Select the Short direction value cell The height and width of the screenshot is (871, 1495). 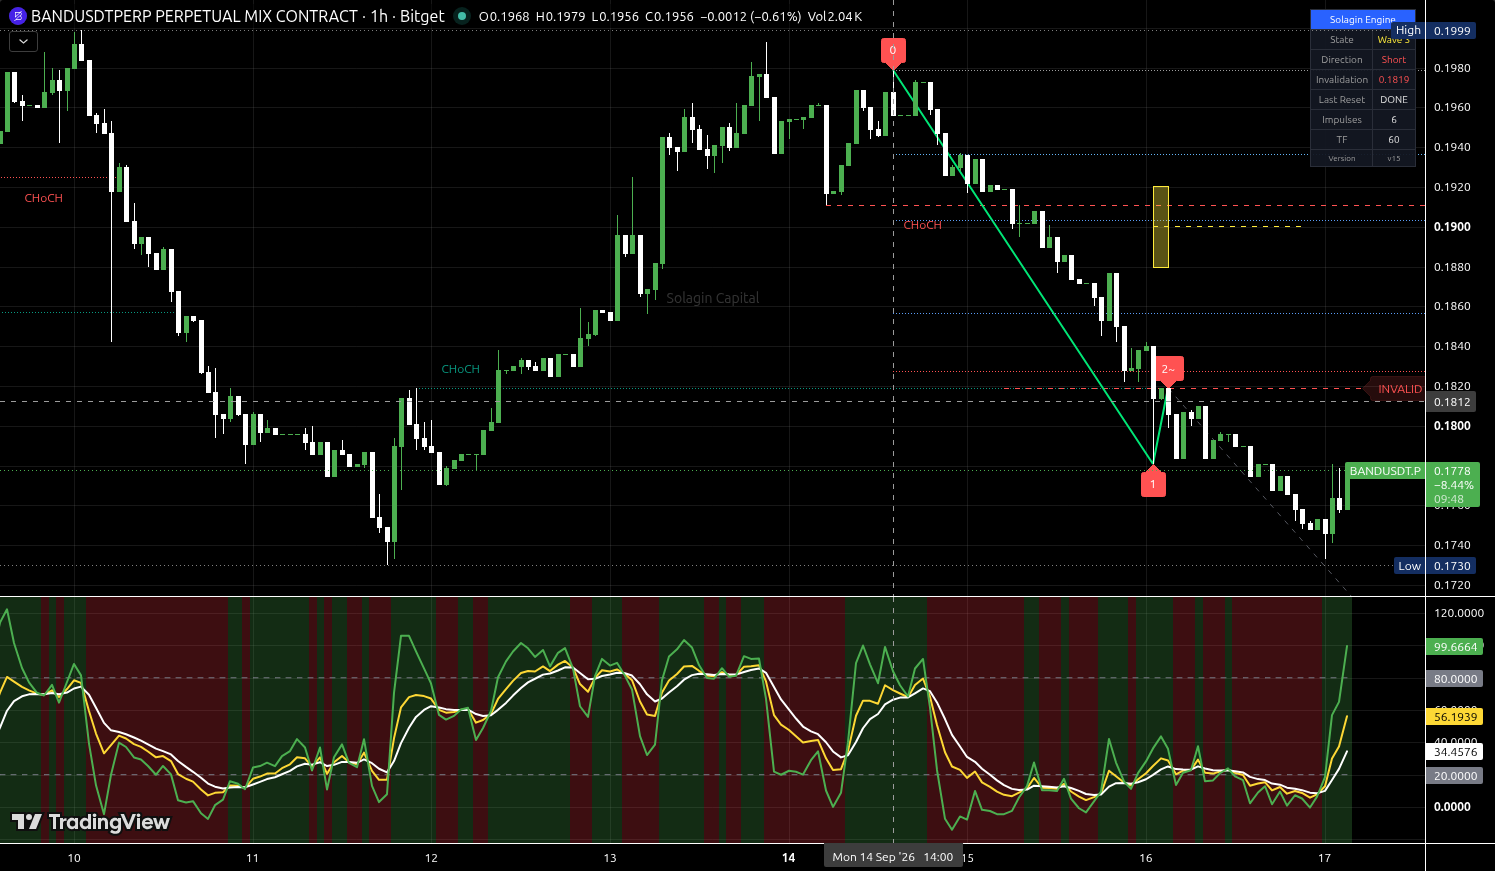(1394, 60)
